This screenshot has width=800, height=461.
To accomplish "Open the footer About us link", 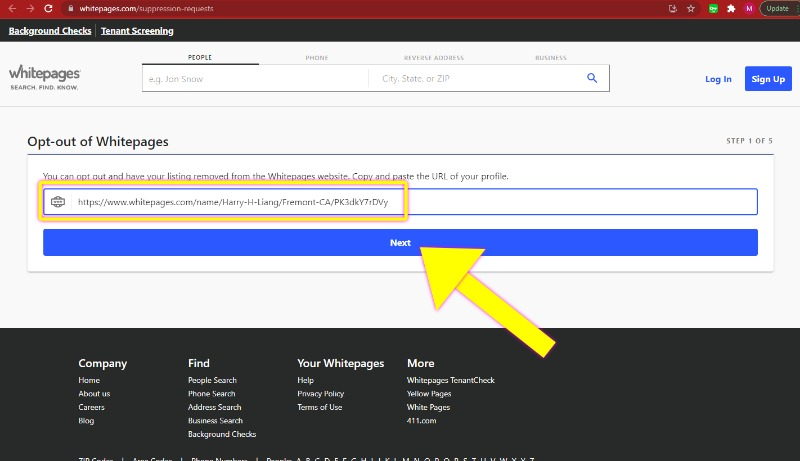I will tap(94, 394).
